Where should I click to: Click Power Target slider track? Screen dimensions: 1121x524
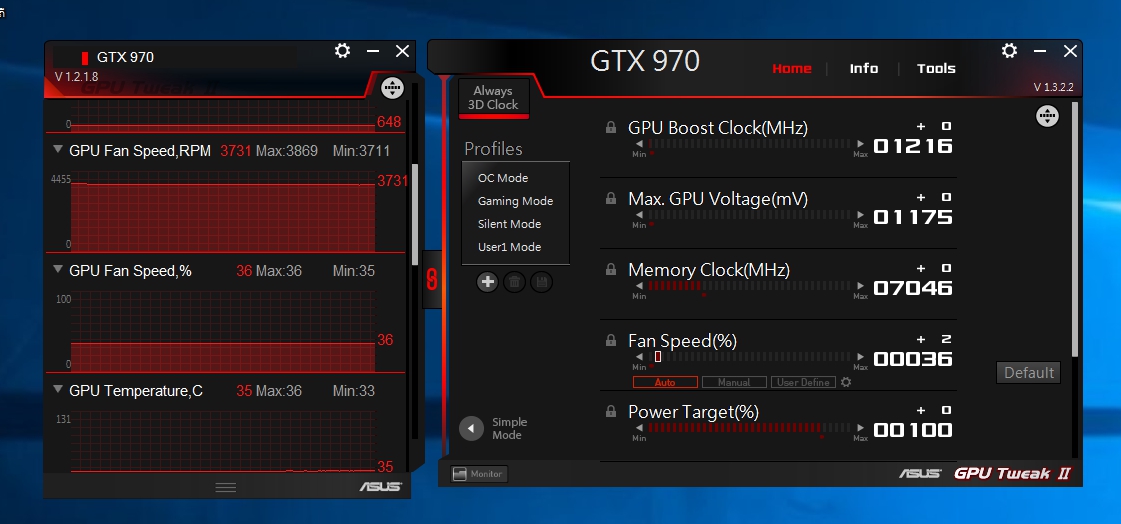click(750, 427)
